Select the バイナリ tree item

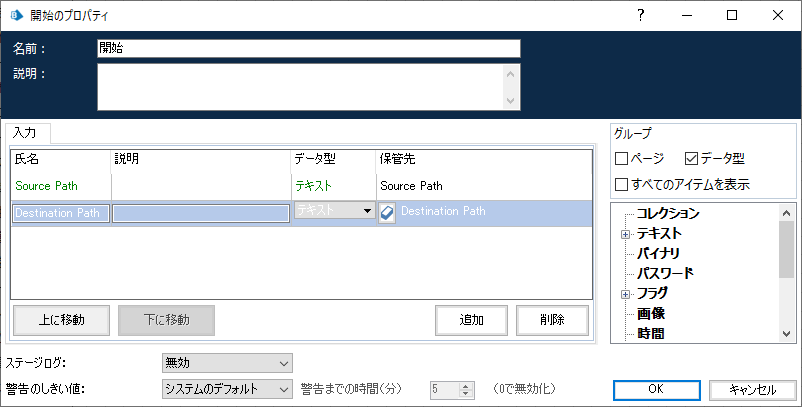(x=658, y=254)
